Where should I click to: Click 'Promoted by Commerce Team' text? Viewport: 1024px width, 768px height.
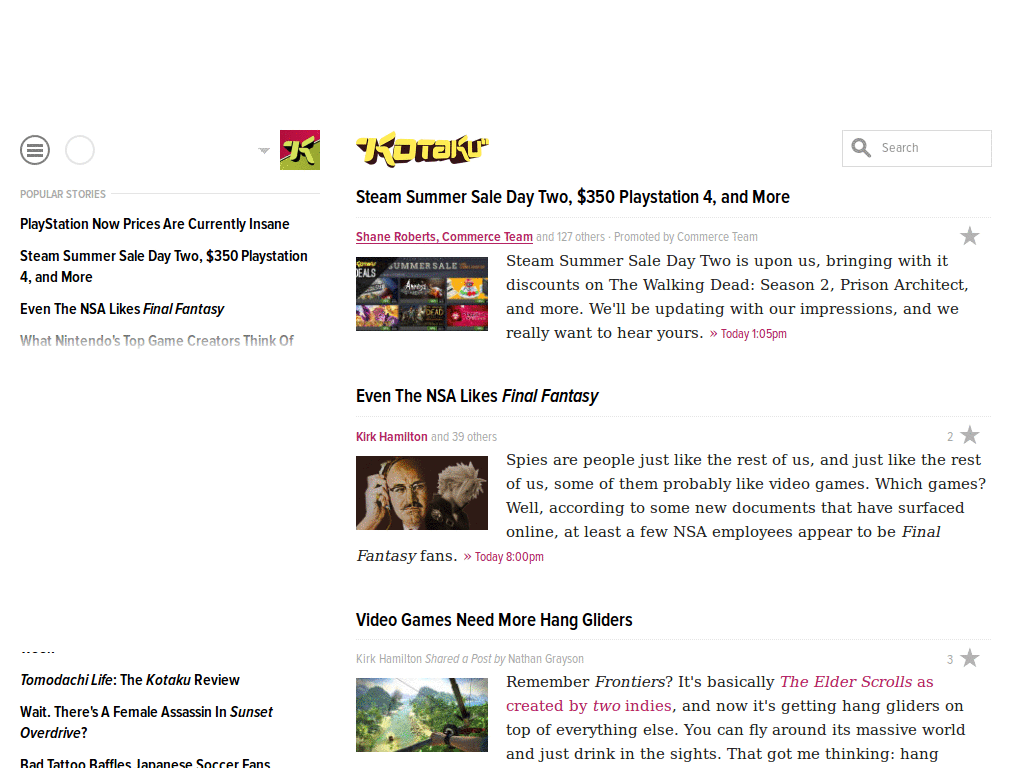point(686,236)
